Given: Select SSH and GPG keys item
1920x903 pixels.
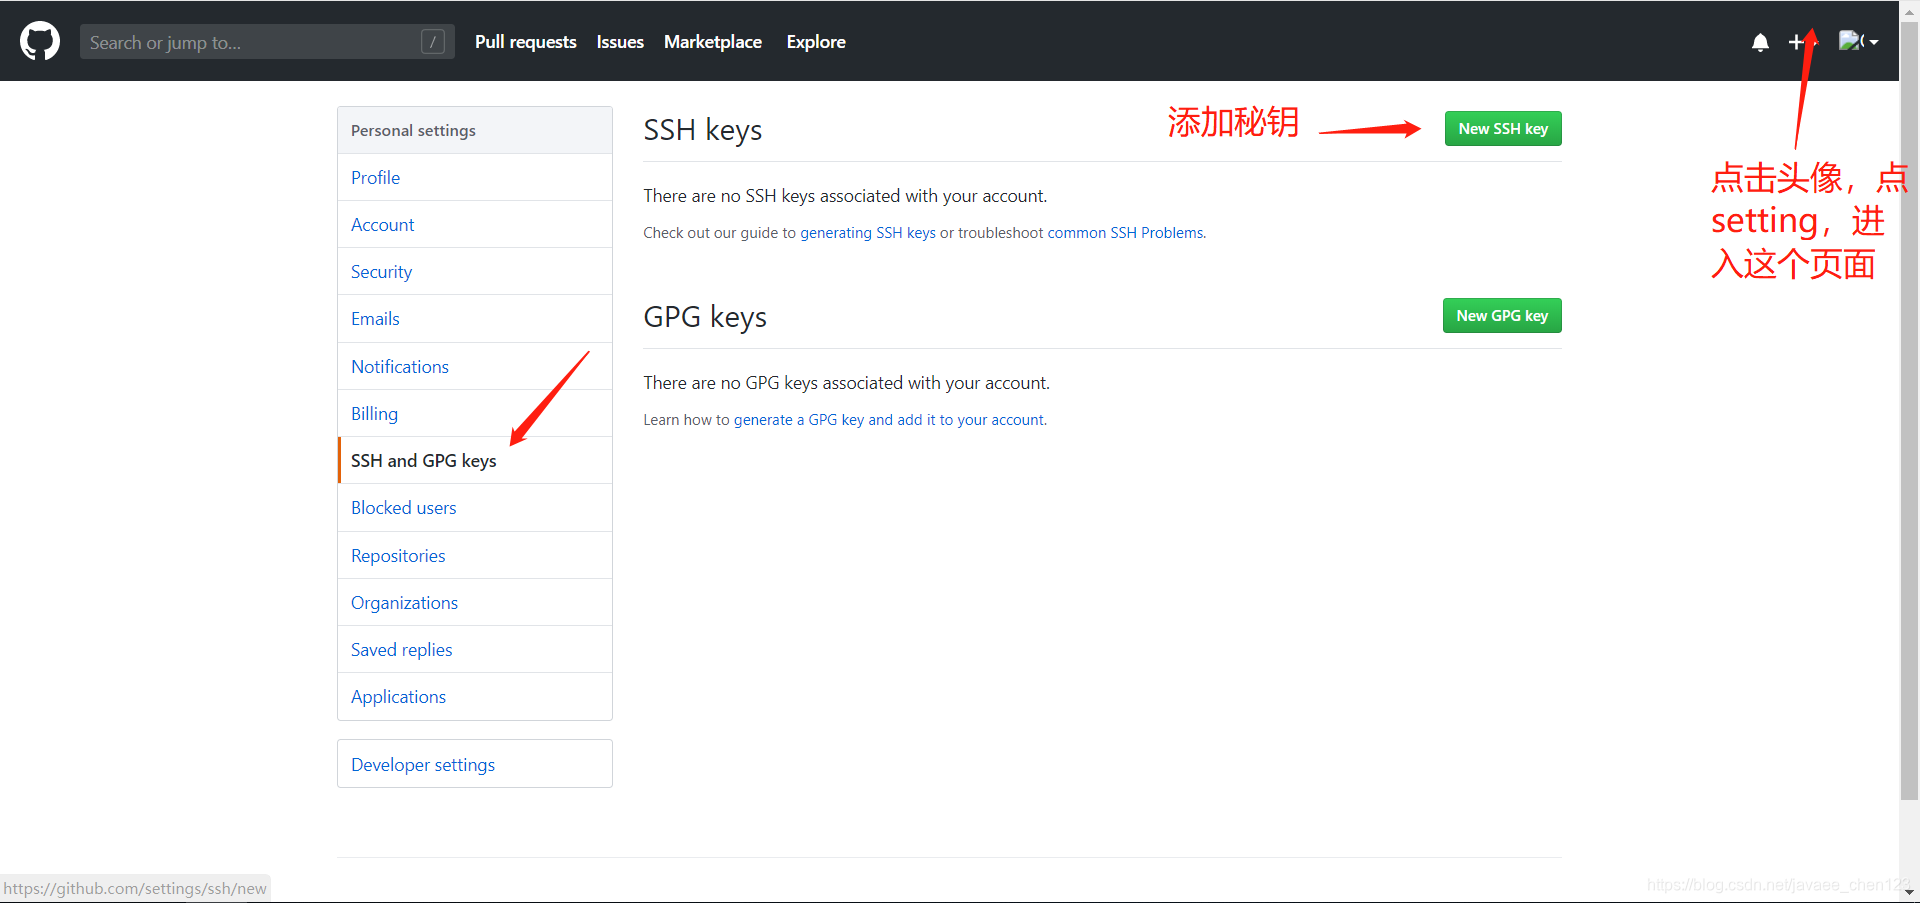Looking at the screenshot, I should coord(475,460).
